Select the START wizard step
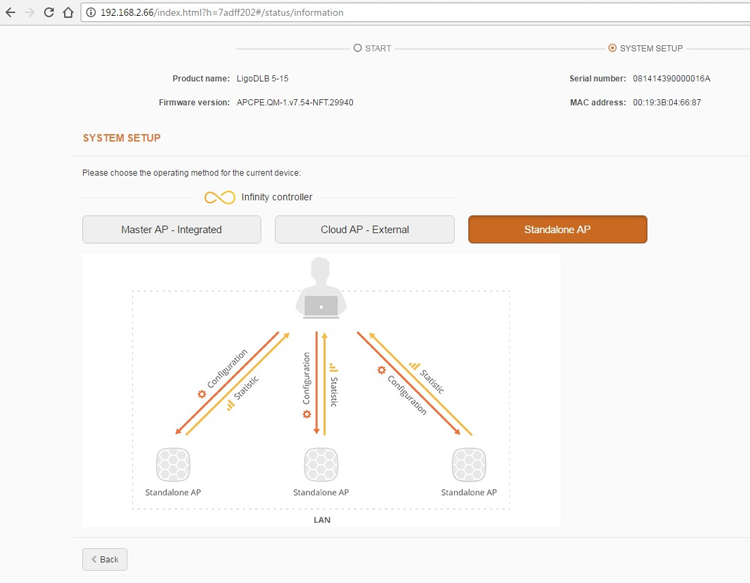The height and width of the screenshot is (583, 750). [x=372, y=48]
